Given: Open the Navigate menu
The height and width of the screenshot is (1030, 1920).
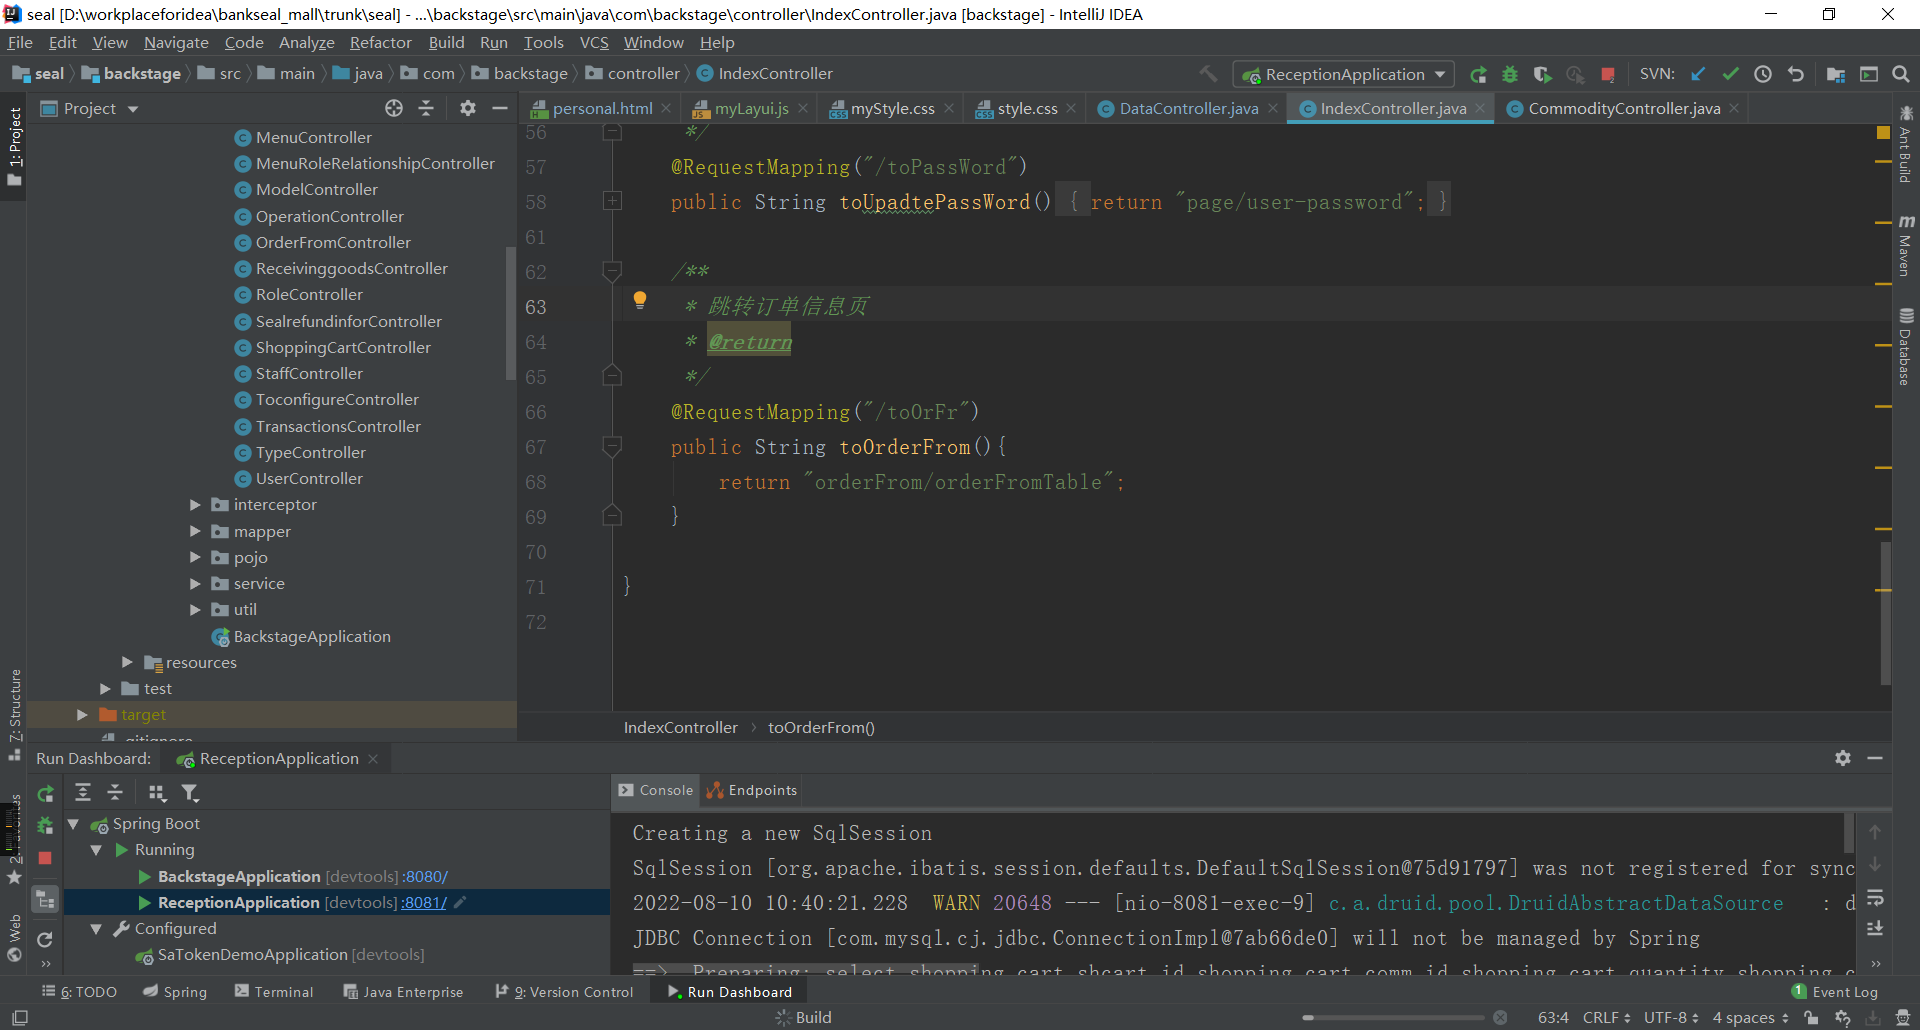Looking at the screenshot, I should (x=176, y=42).
